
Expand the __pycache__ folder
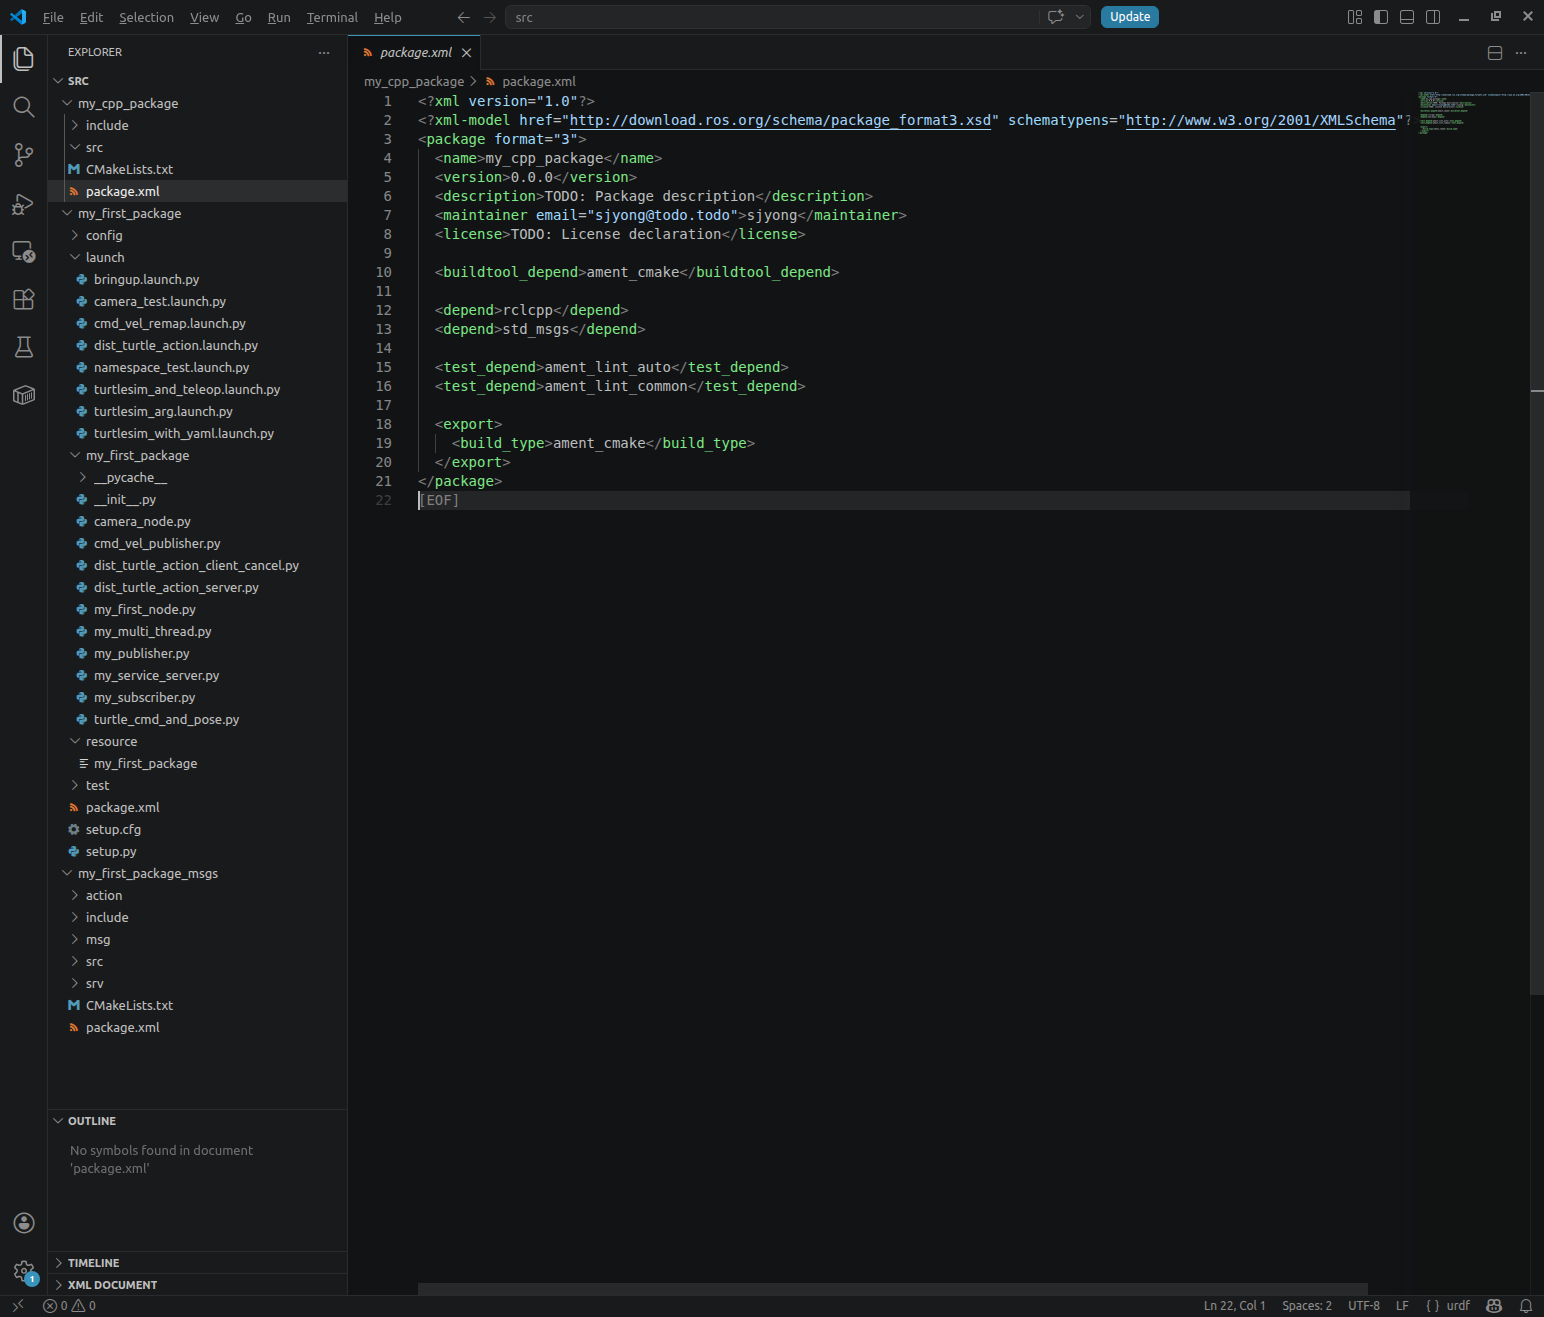pos(197,477)
